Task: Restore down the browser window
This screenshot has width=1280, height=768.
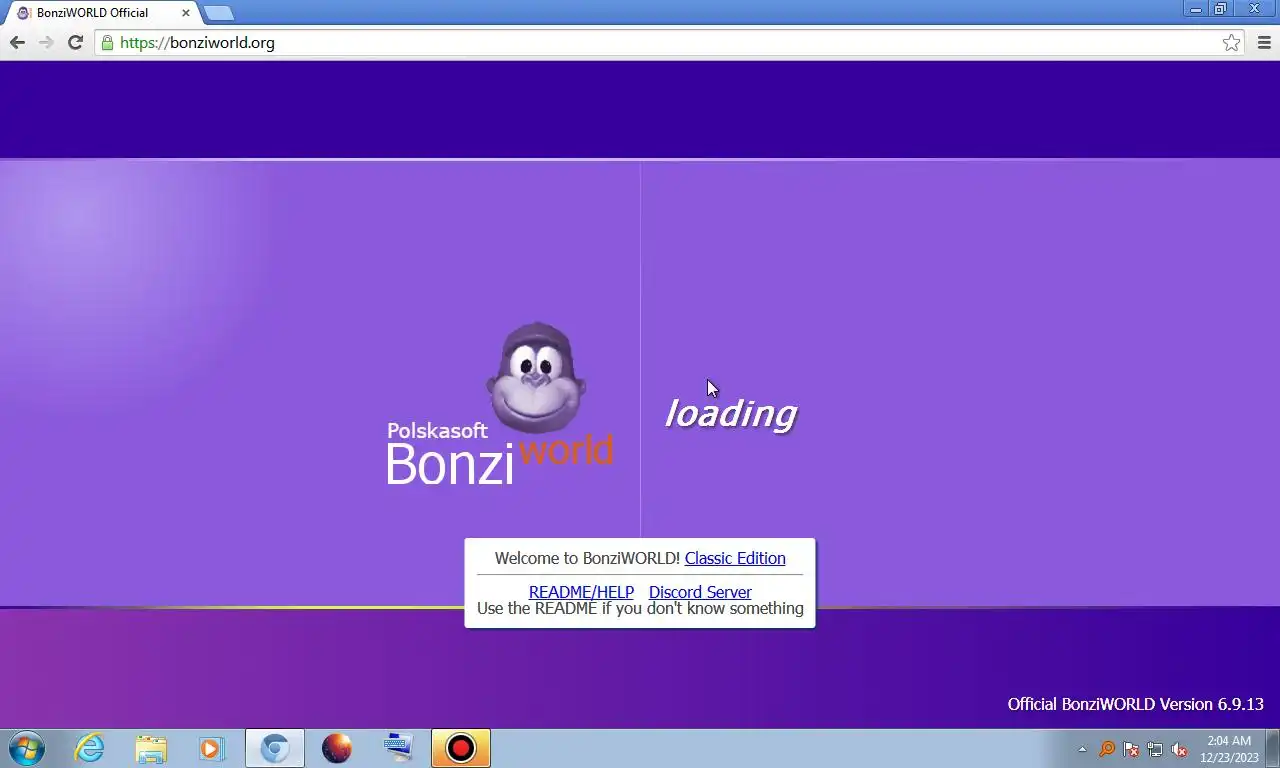Action: point(1221,8)
